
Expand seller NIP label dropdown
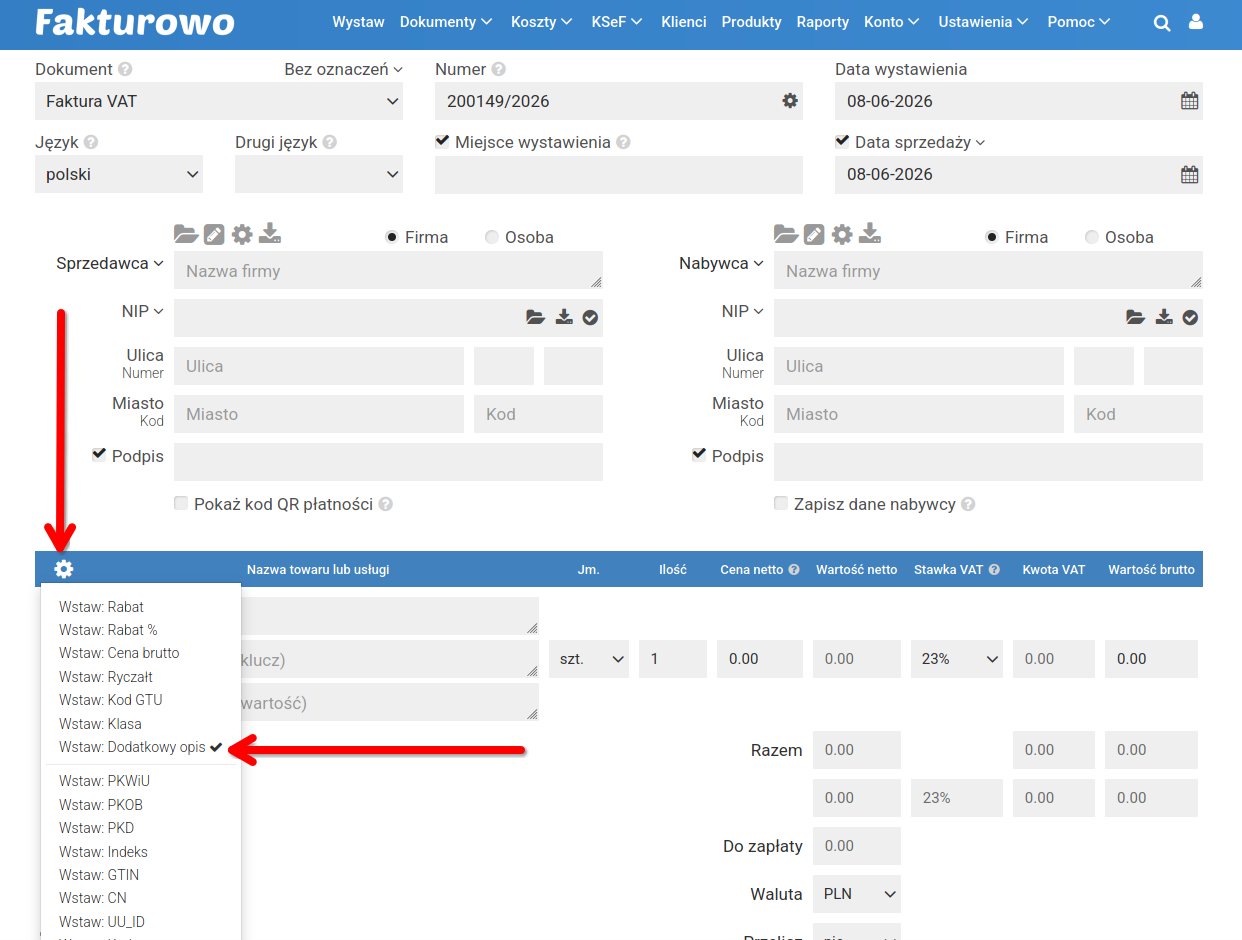[x=143, y=312]
